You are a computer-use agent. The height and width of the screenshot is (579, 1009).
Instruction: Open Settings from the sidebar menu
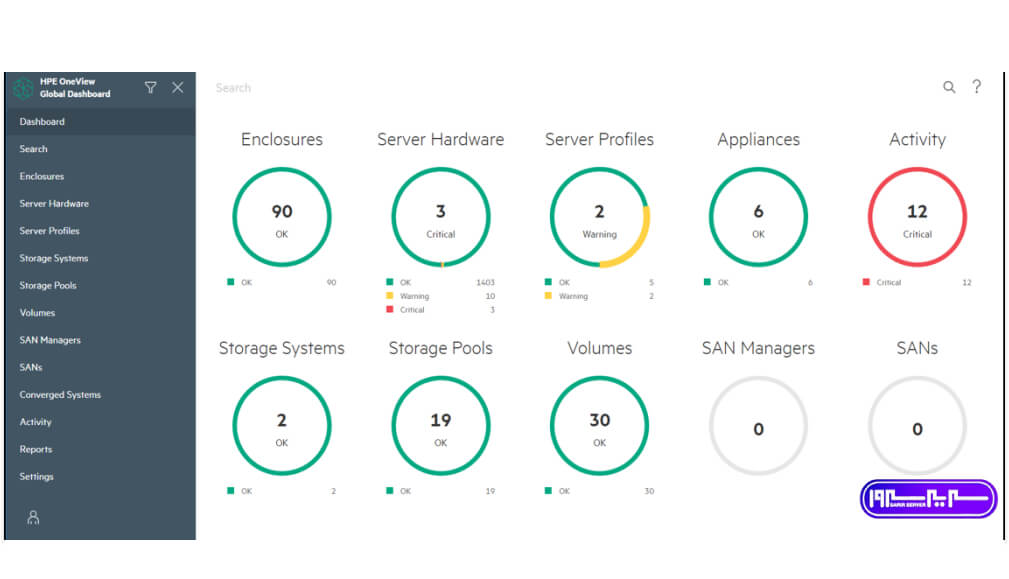point(37,477)
